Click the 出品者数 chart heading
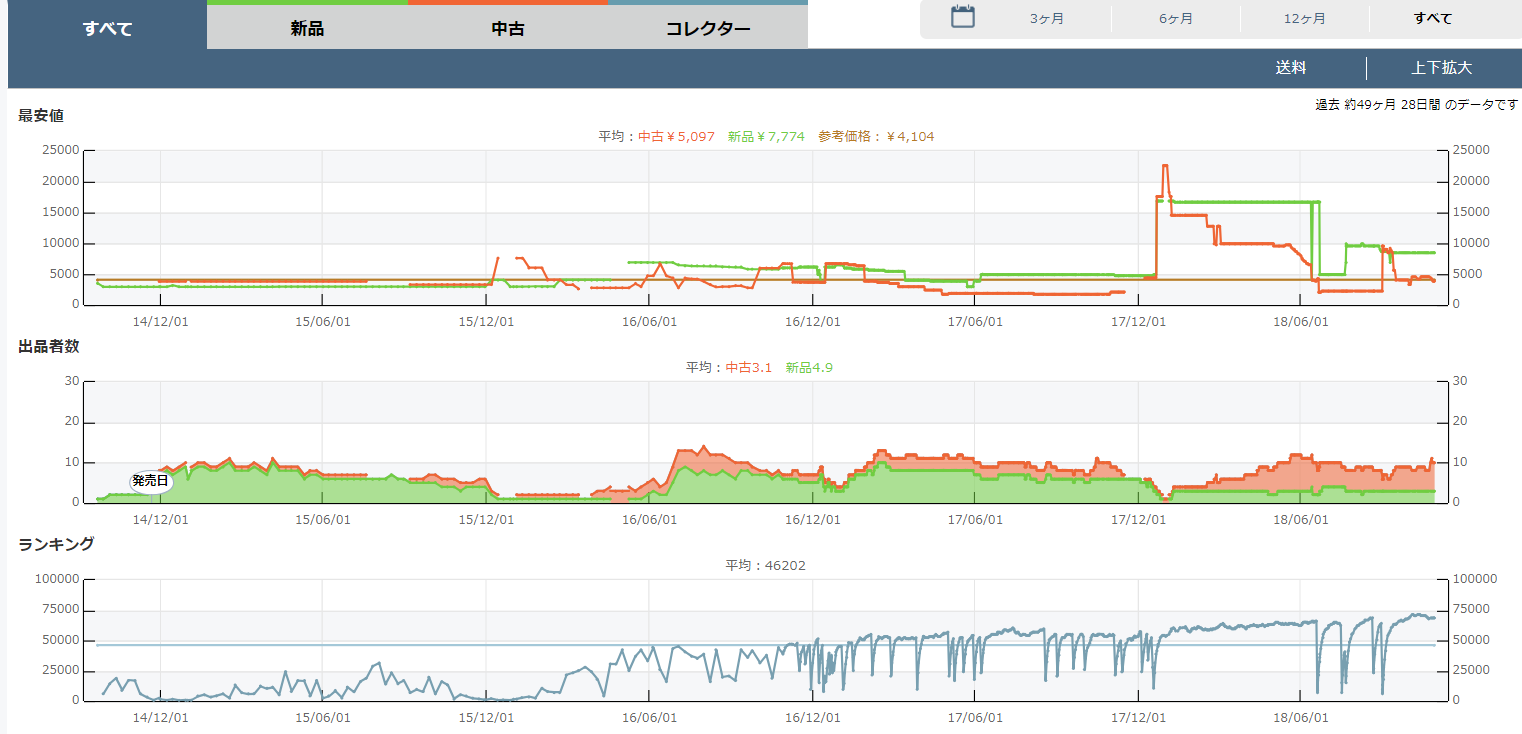 [48, 347]
